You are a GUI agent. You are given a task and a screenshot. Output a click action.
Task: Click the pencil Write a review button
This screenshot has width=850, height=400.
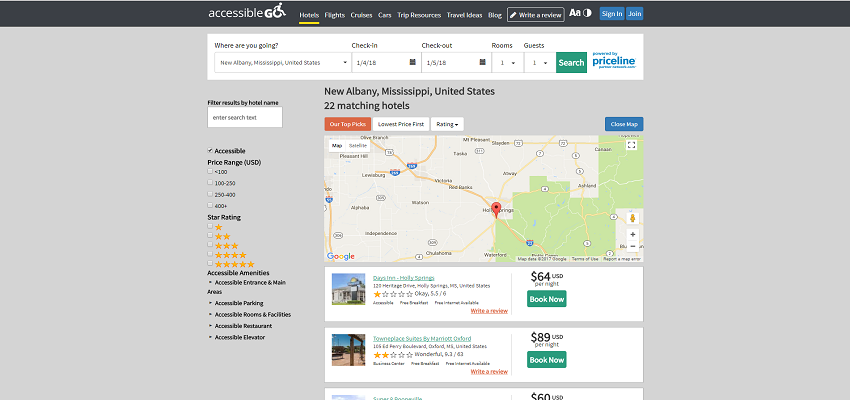pos(536,15)
